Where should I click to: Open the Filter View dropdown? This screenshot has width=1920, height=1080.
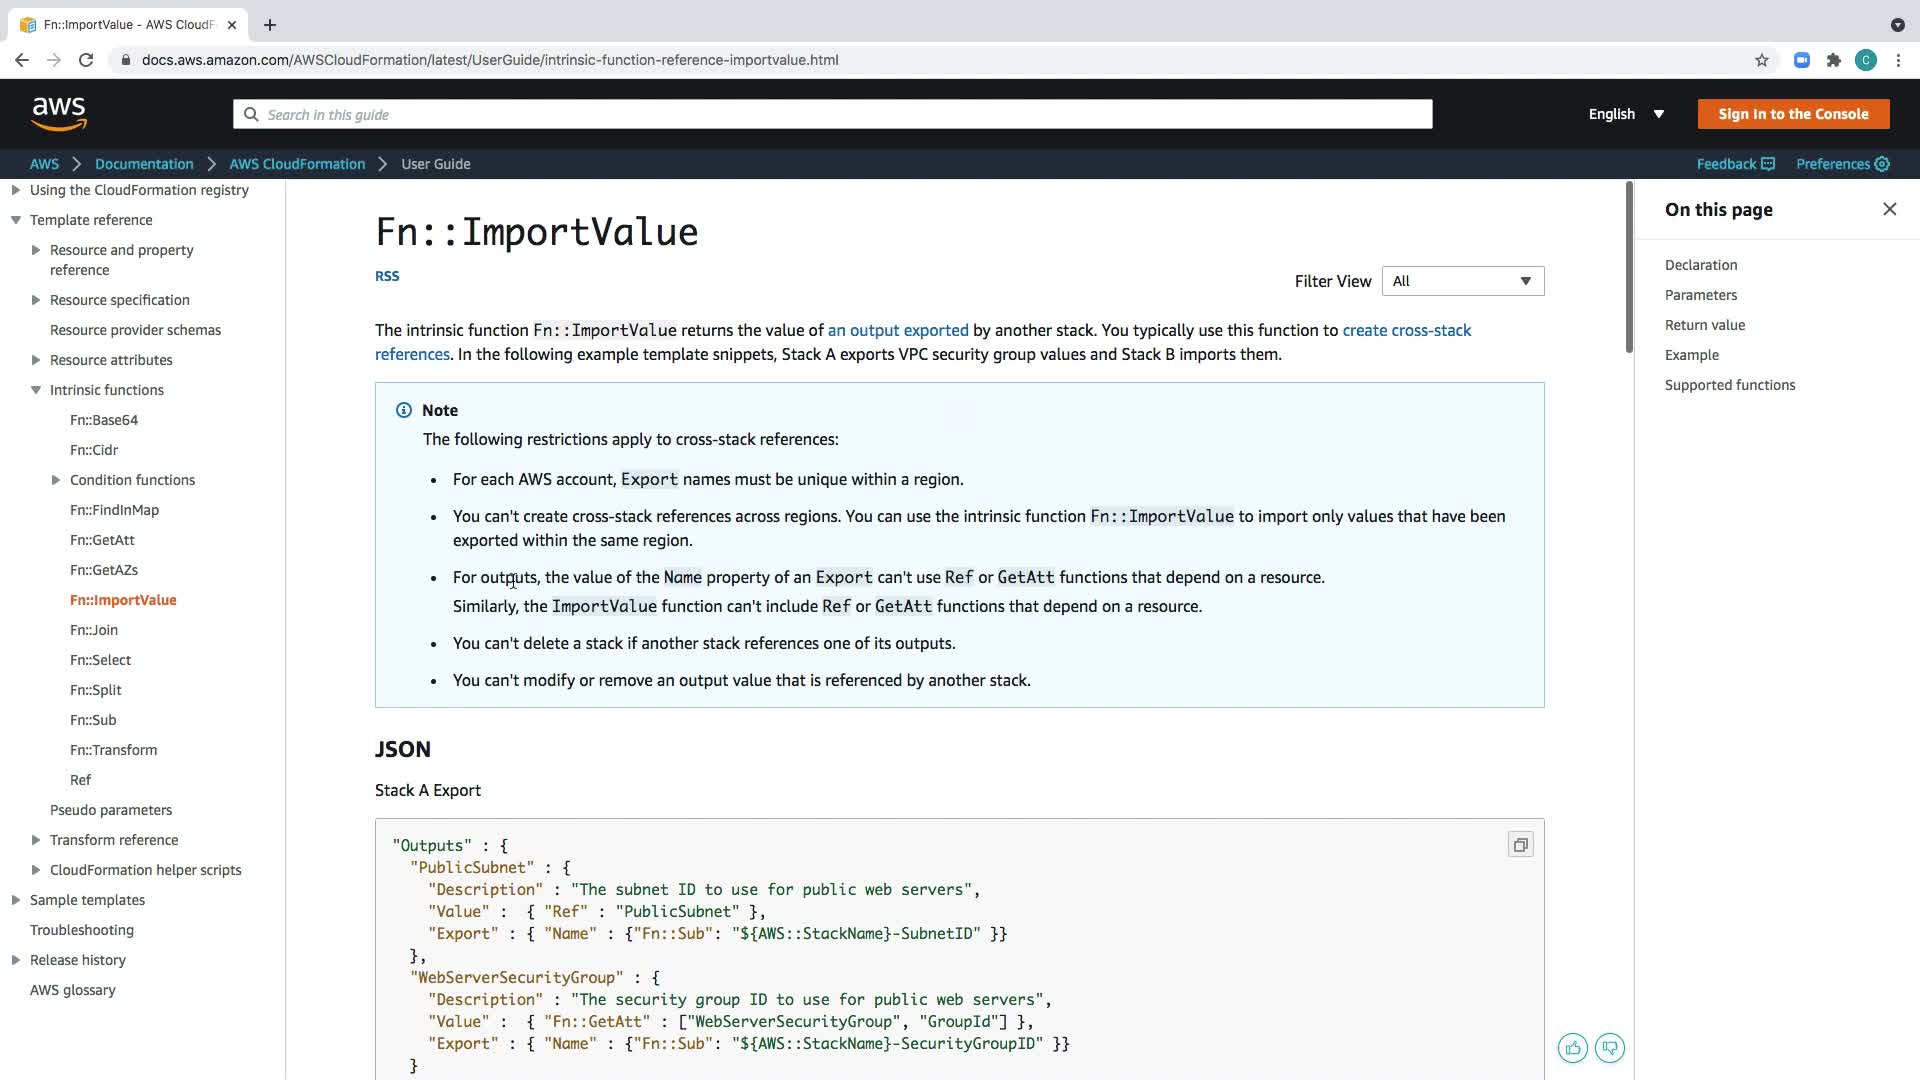[1462, 281]
